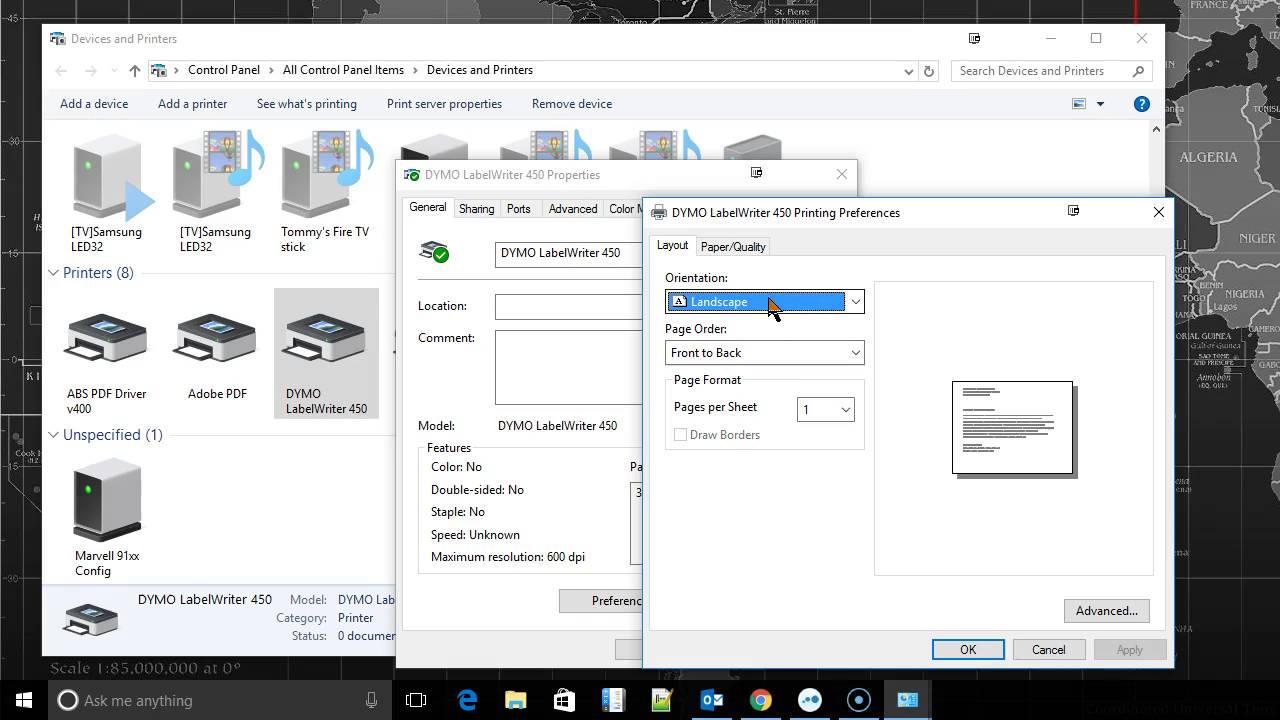Open the Windows Store taskbar icon
The width and height of the screenshot is (1280, 720).
coord(564,700)
